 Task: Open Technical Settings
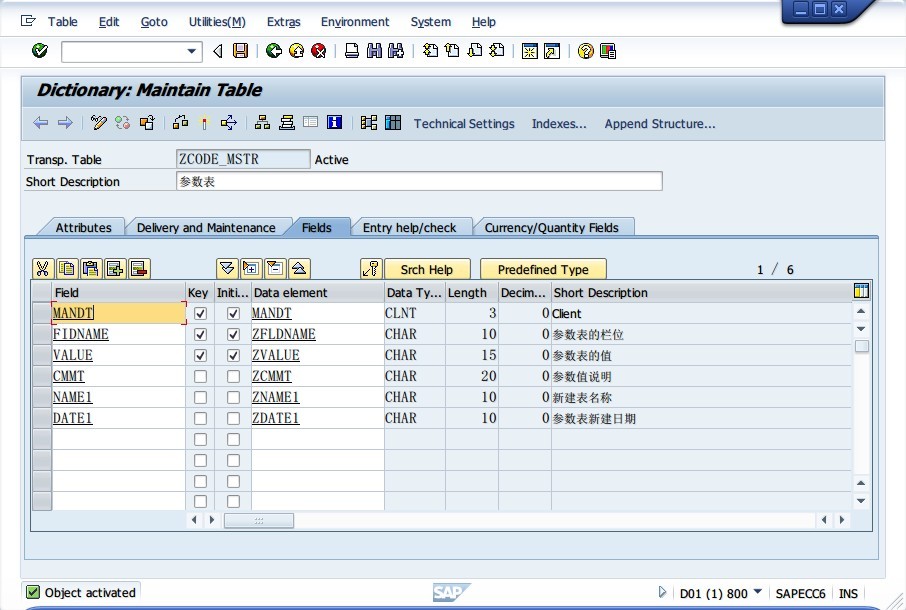pyautogui.click(x=464, y=124)
